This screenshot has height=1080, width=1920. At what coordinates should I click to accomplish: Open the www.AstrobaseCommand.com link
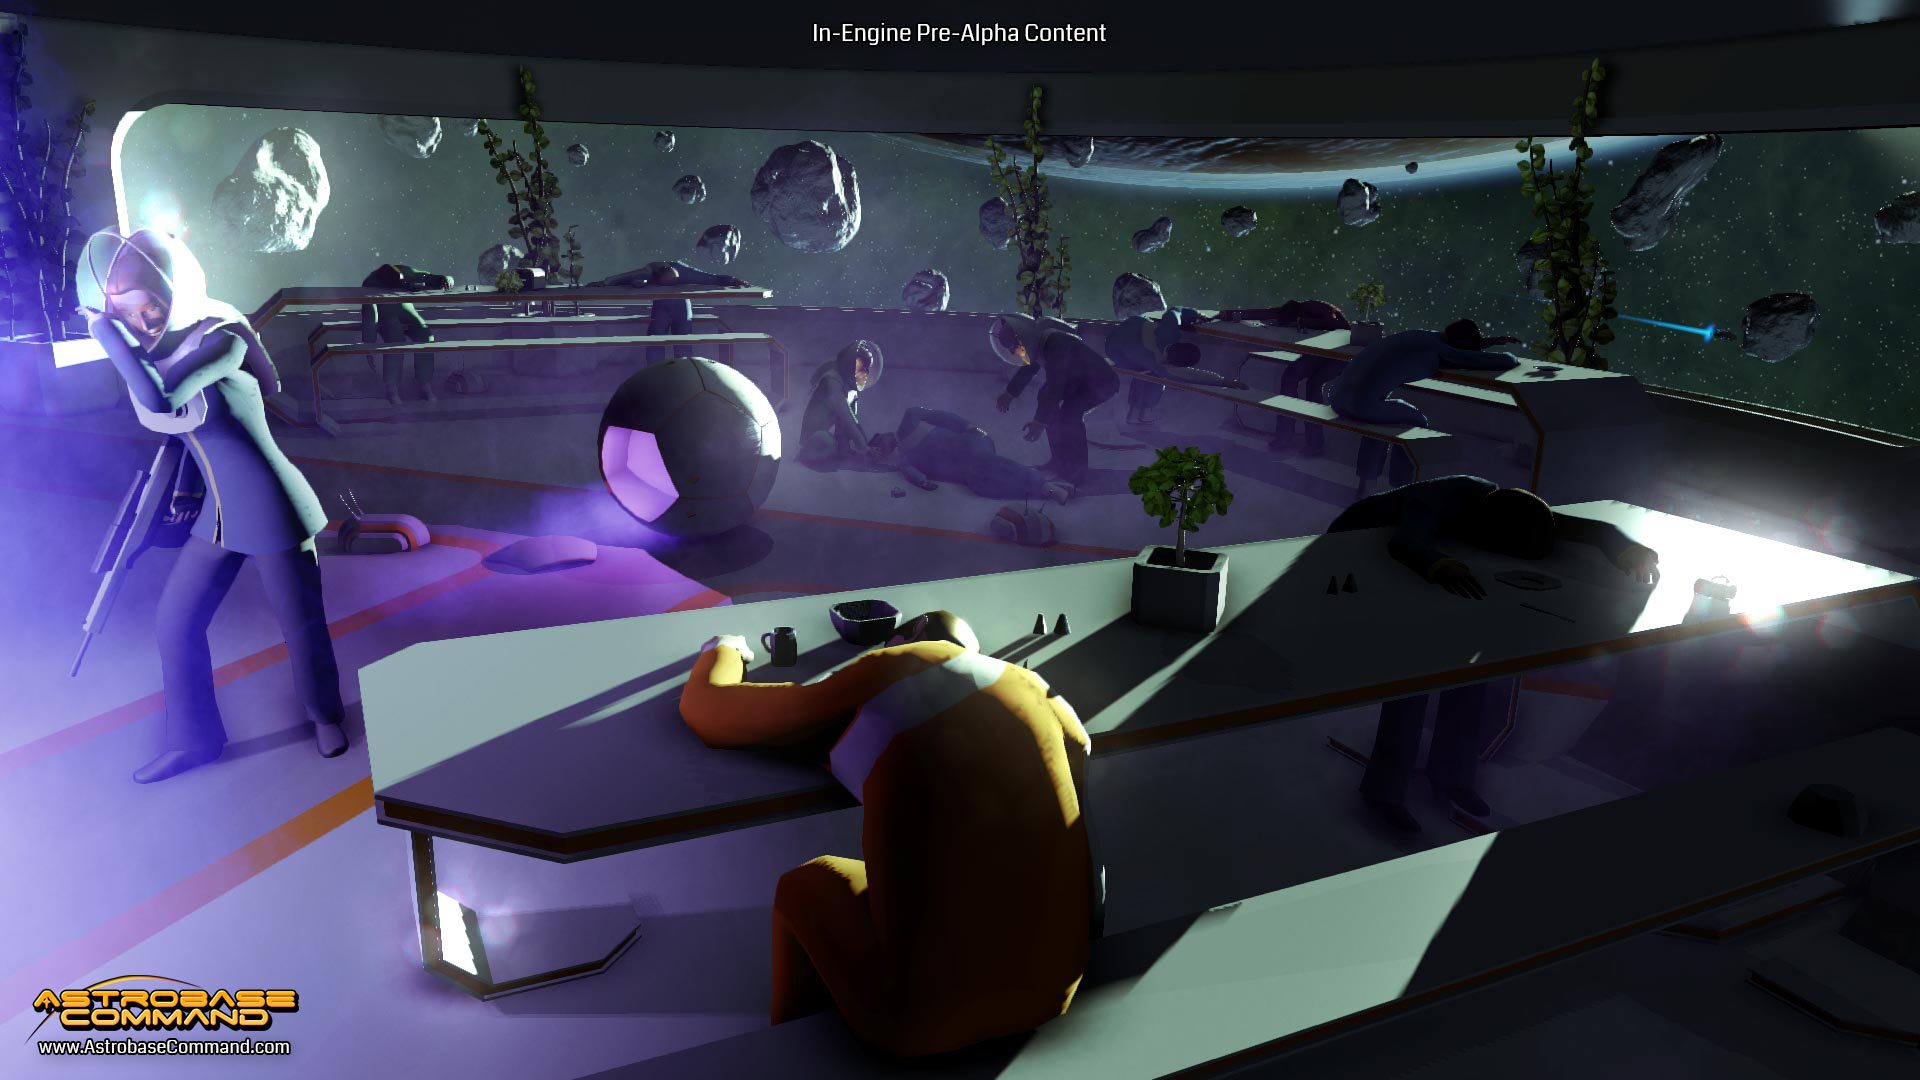tap(164, 1047)
